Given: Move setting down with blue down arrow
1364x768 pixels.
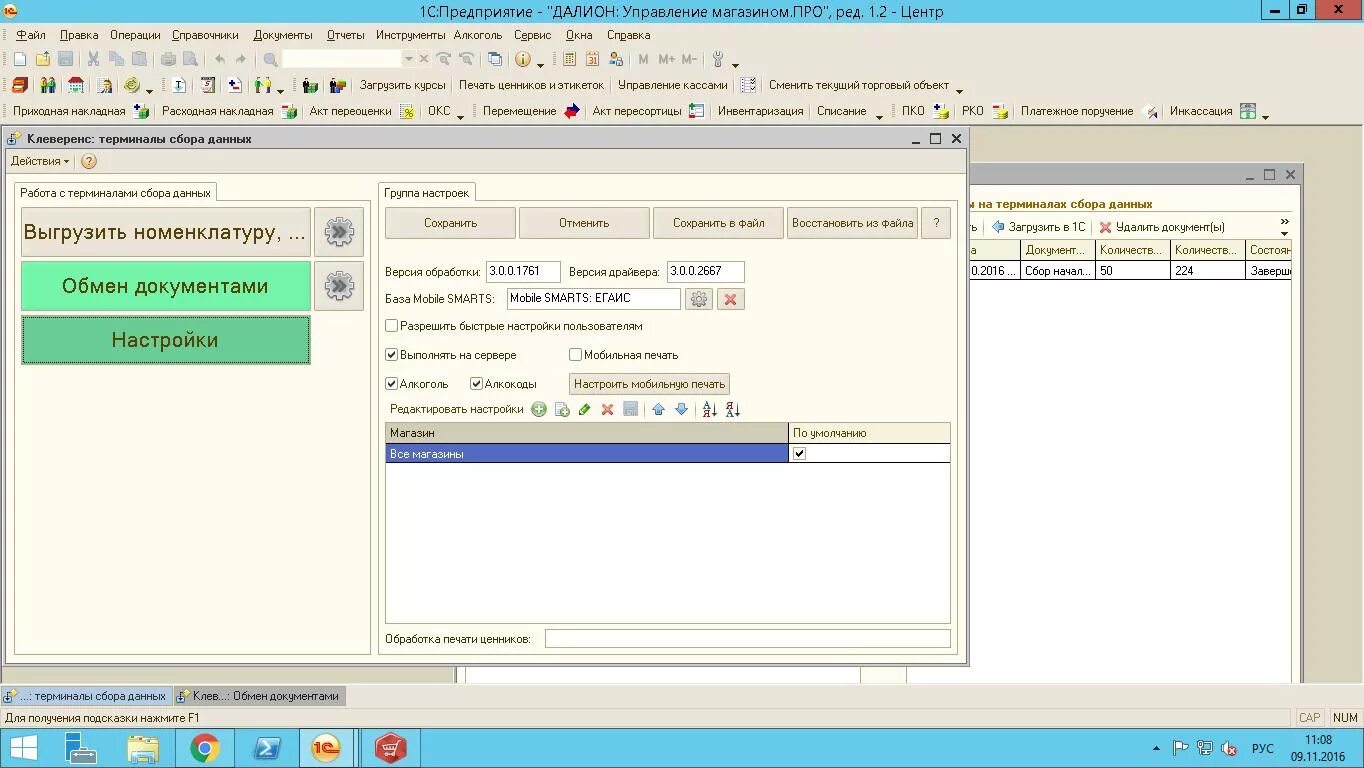Looking at the screenshot, I should (681, 409).
